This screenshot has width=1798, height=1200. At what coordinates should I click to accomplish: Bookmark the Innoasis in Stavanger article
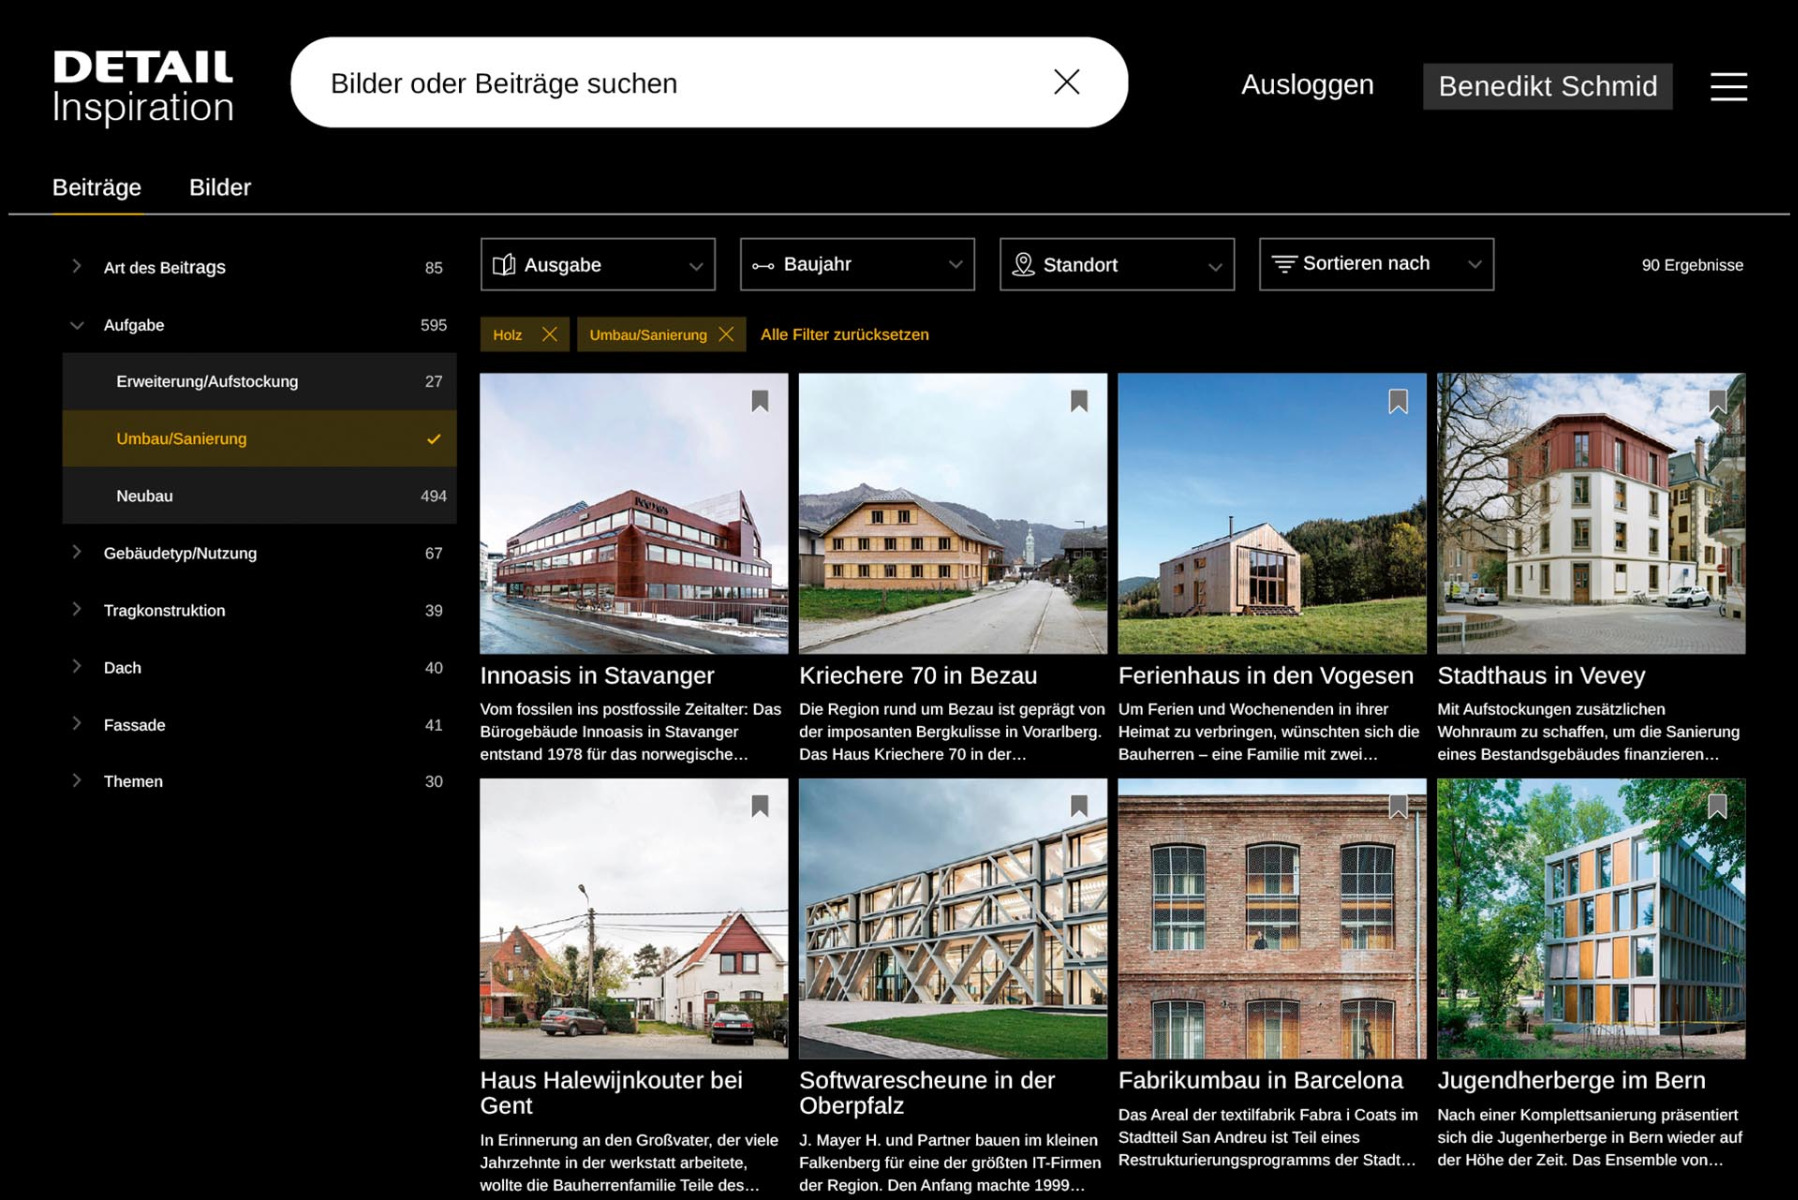point(760,401)
